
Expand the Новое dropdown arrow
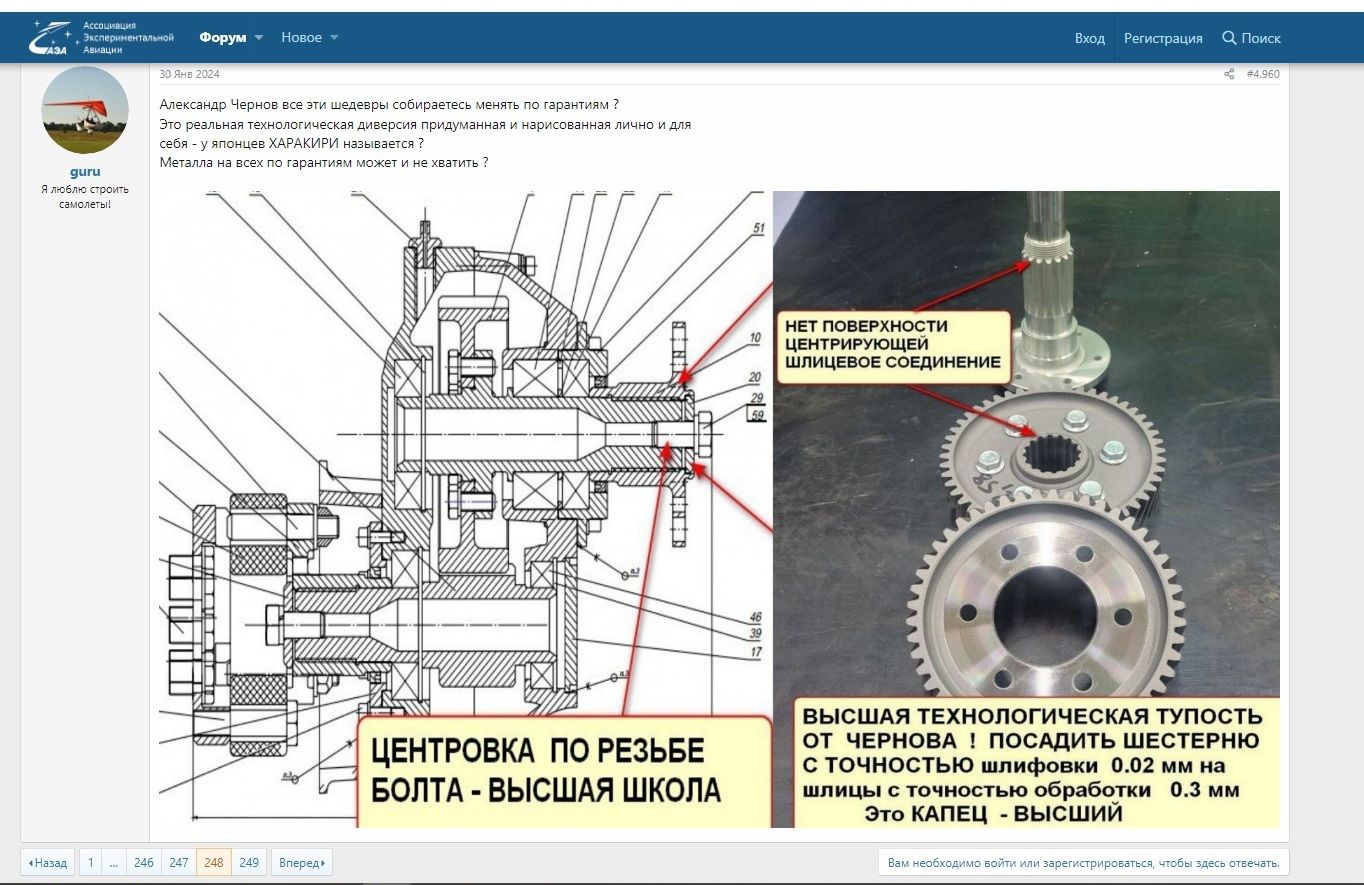click(x=333, y=37)
